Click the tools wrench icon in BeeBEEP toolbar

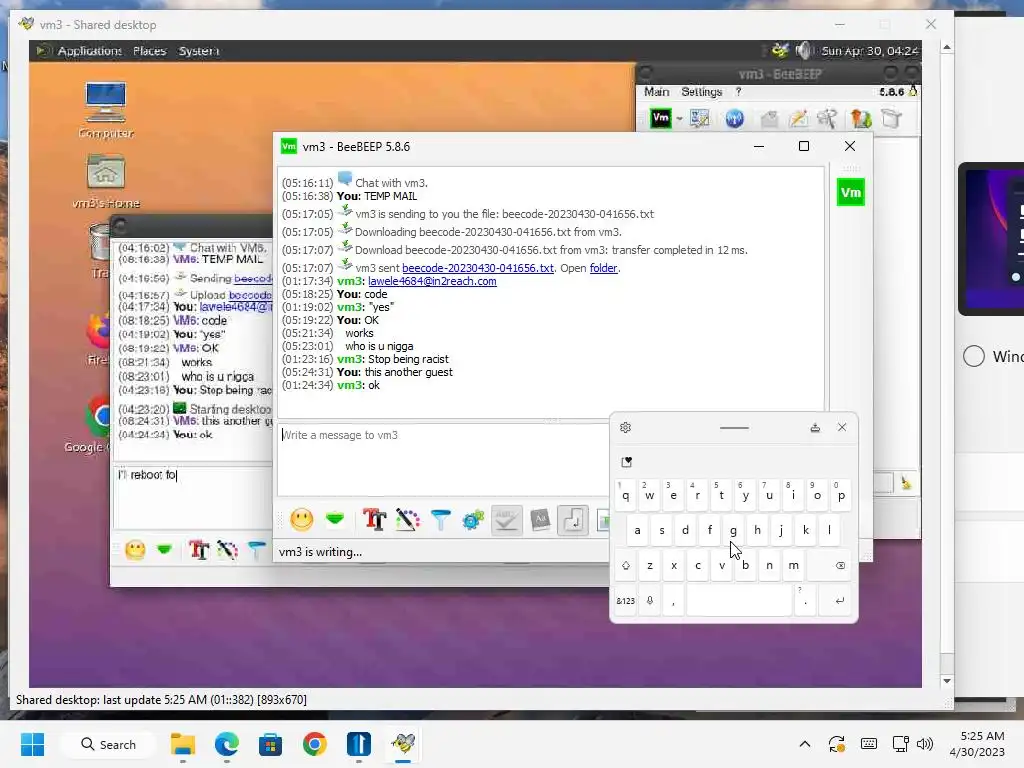[x=828, y=119]
